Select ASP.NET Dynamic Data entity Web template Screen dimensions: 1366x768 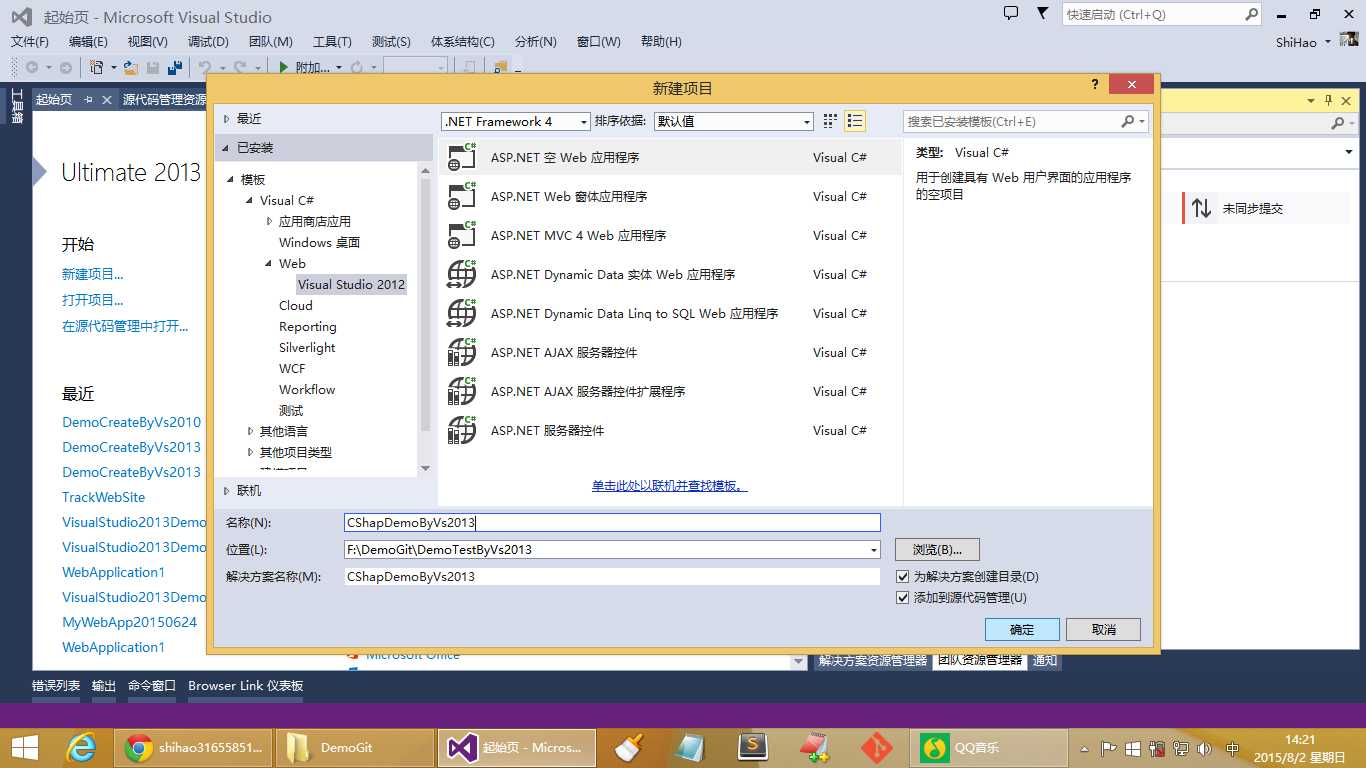(x=670, y=274)
